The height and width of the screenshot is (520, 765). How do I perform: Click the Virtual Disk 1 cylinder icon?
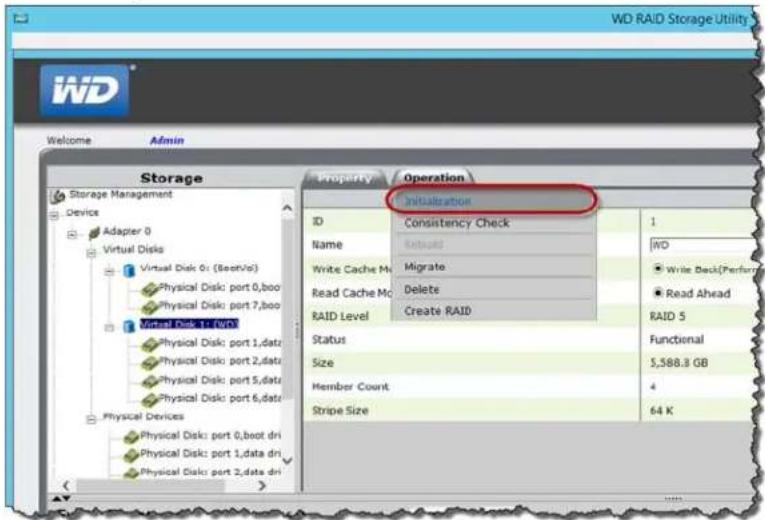click(x=129, y=326)
